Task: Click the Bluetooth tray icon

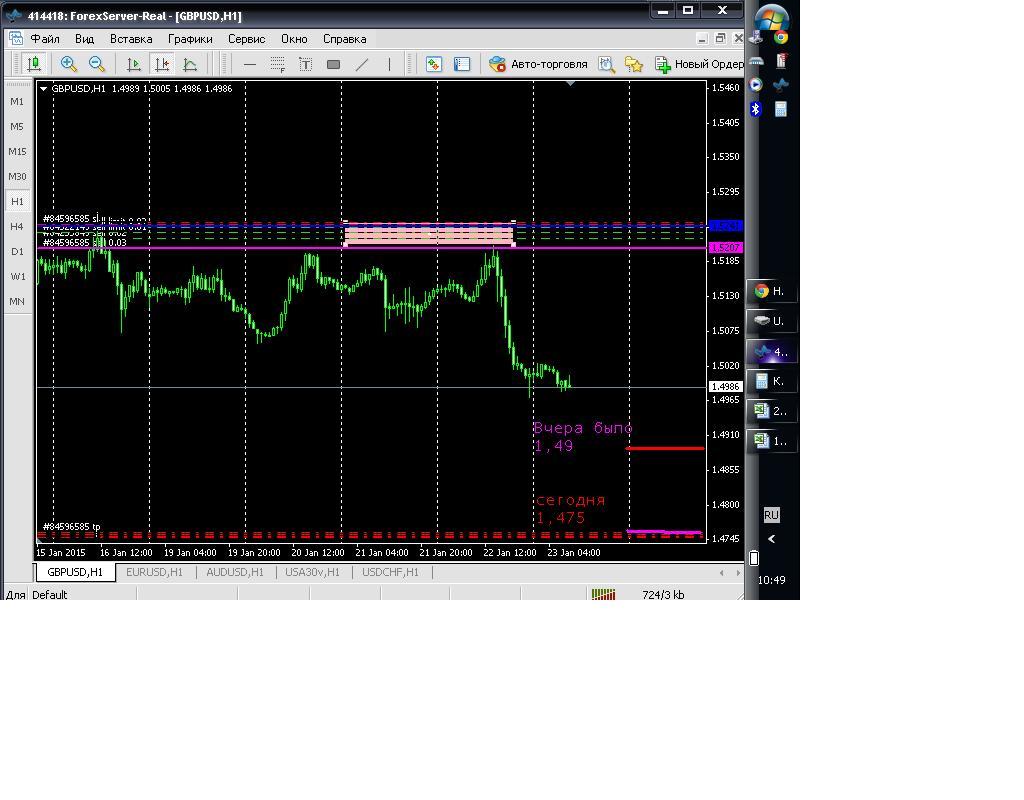Action: pos(756,109)
